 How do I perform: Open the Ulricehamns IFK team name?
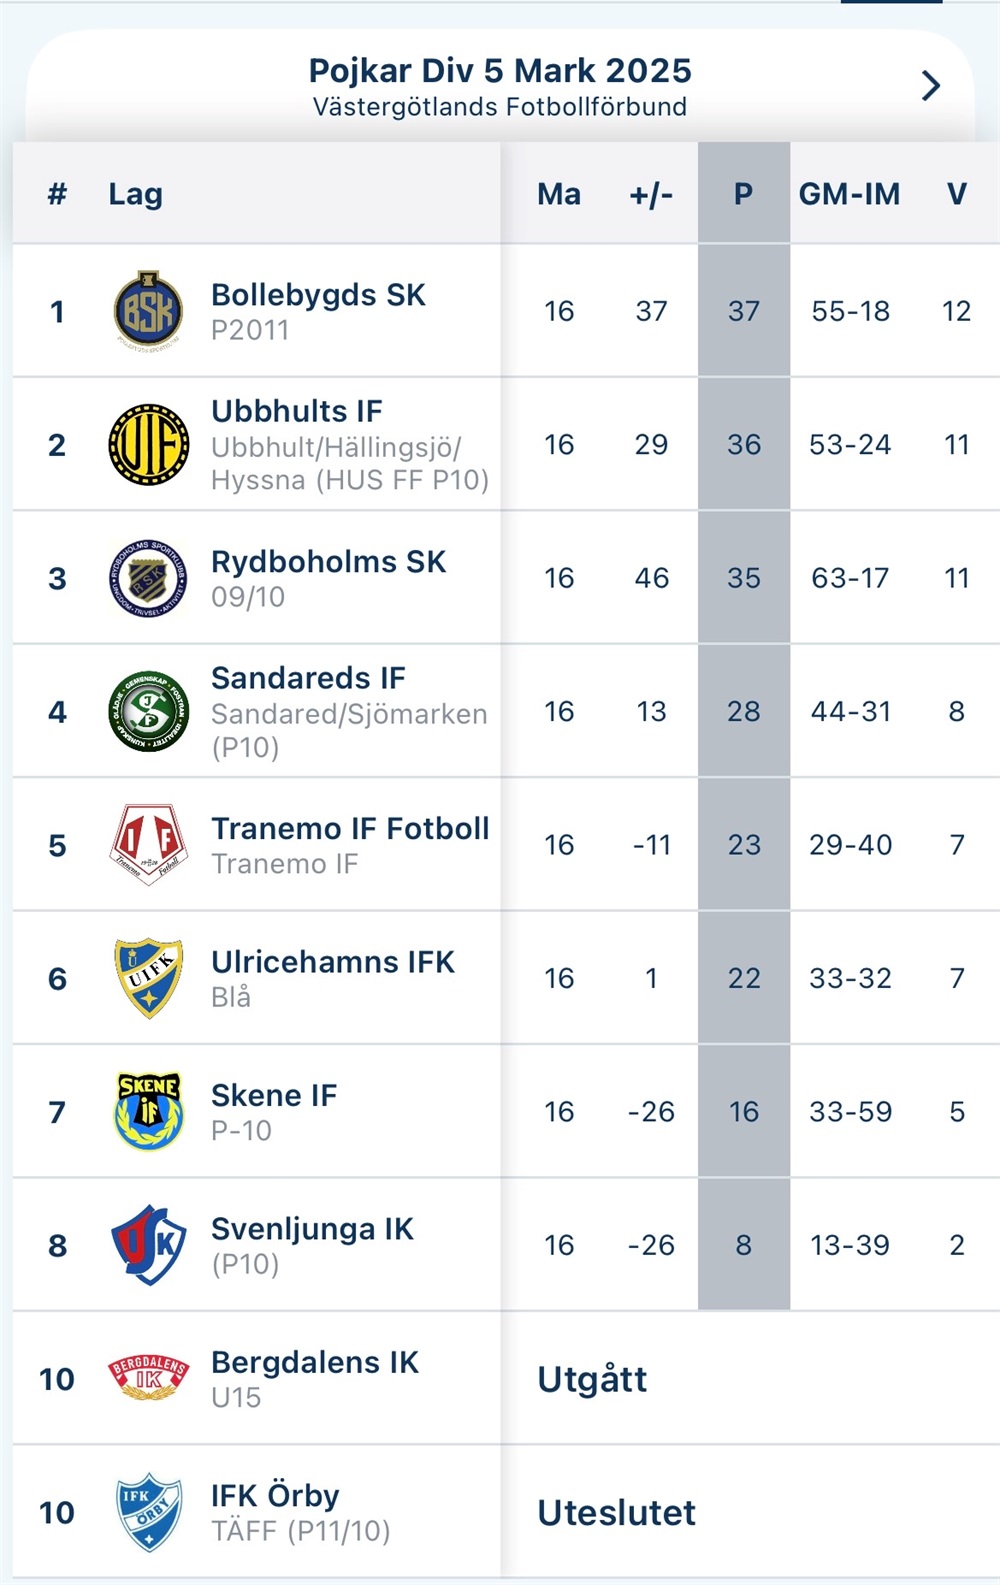(332, 962)
